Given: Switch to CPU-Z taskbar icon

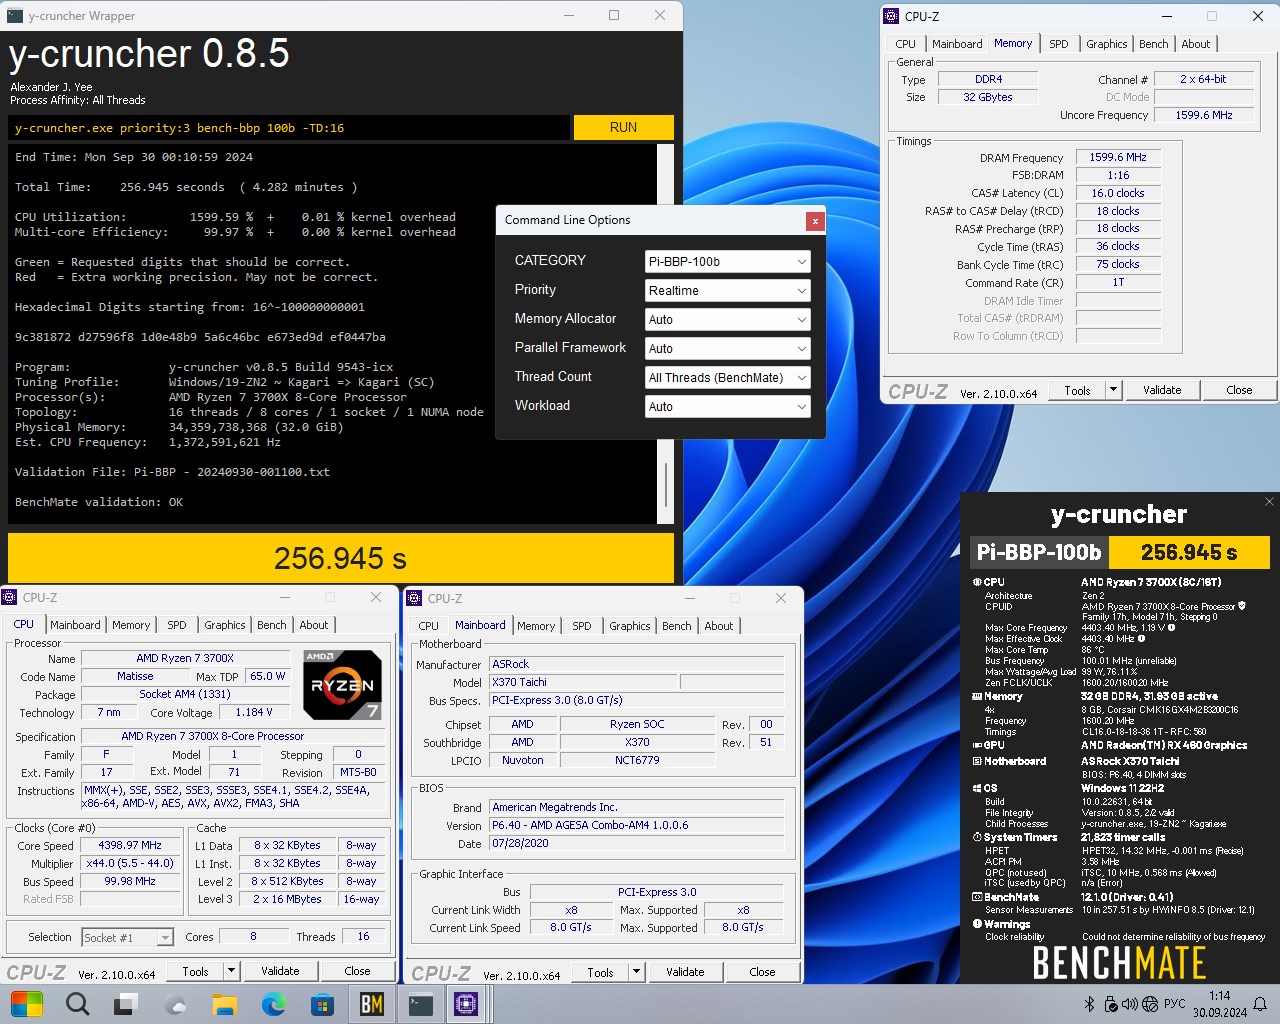Looking at the screenshot, I should coord(466,1003).
